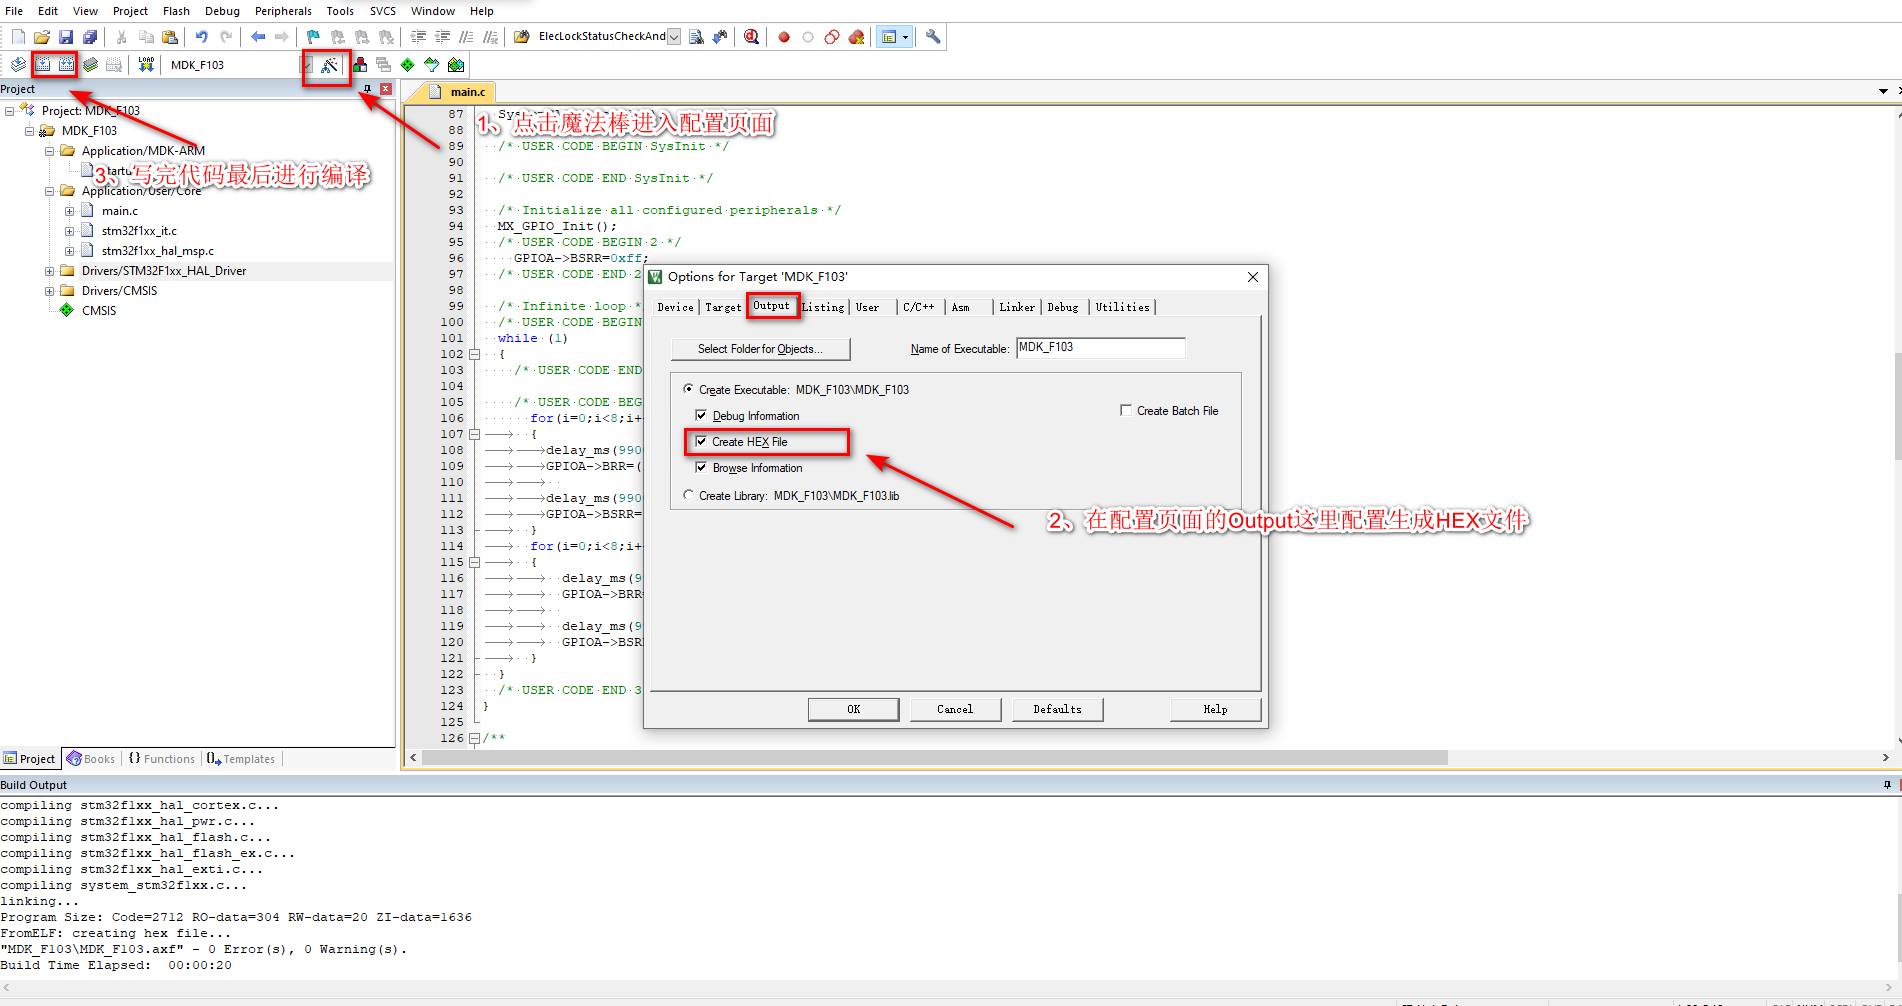Insert a bookmark with the flag icon
This screenshot has height=1006, width=1902.
tap(313, 37)
